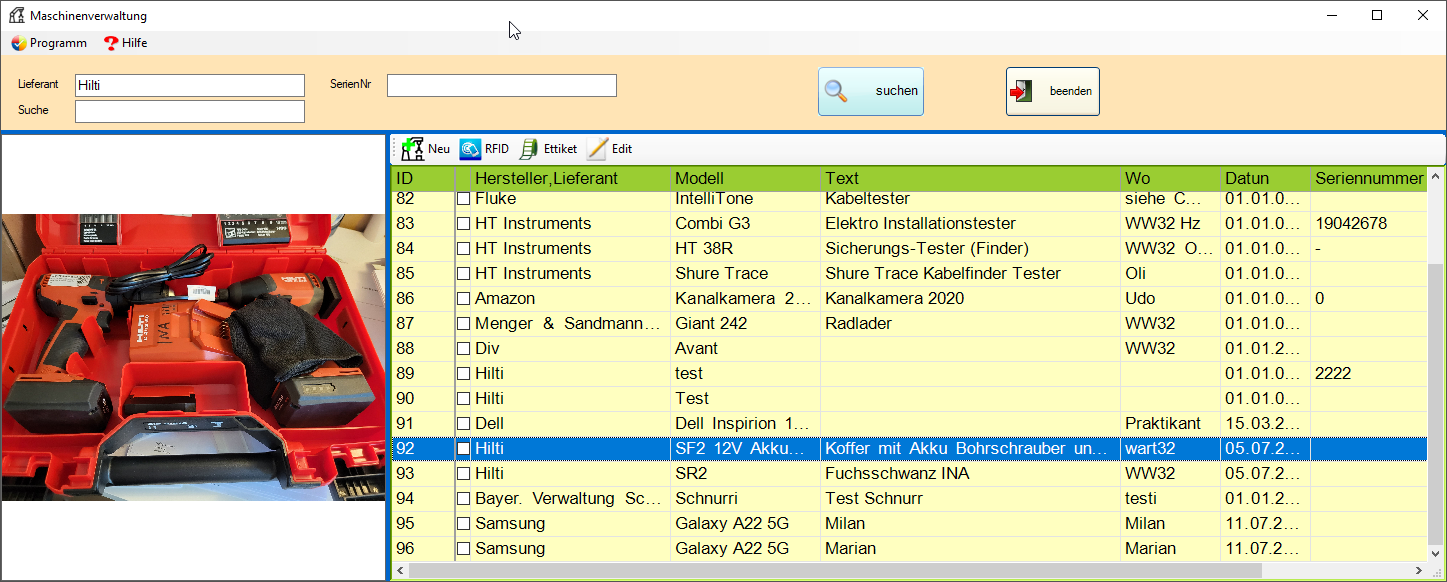Screen dimensions: 1447x582
Task: Open the Programm menu
Action: (x=49, y=43)
